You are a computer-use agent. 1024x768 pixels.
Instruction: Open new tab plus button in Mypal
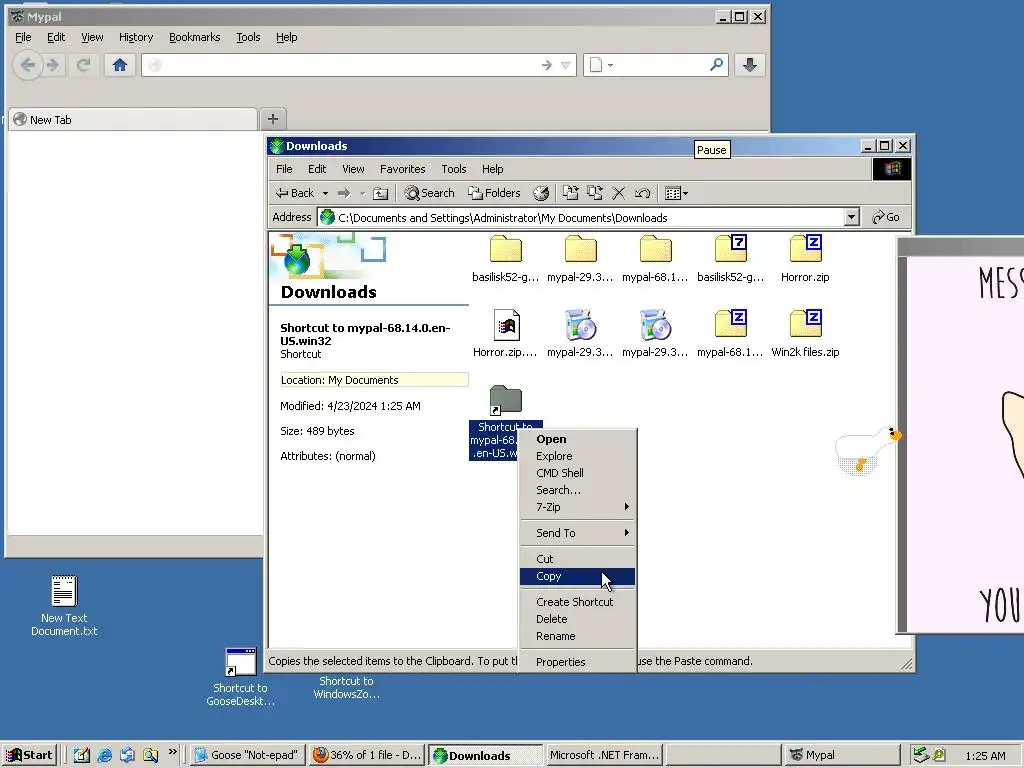[273, 119]
